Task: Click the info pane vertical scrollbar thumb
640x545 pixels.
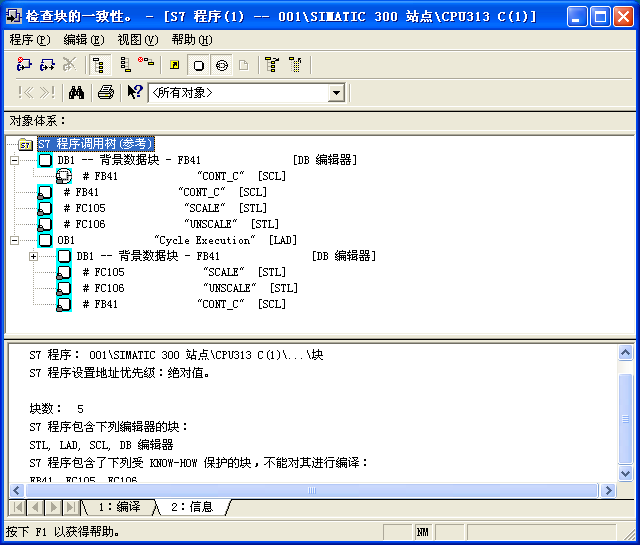Action: pos(626,418)
